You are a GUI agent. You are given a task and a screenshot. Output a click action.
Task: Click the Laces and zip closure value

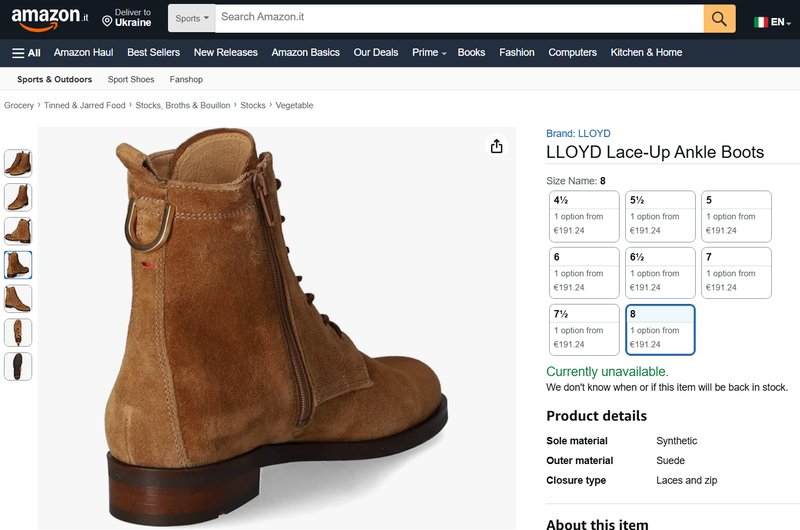point(687,481)
